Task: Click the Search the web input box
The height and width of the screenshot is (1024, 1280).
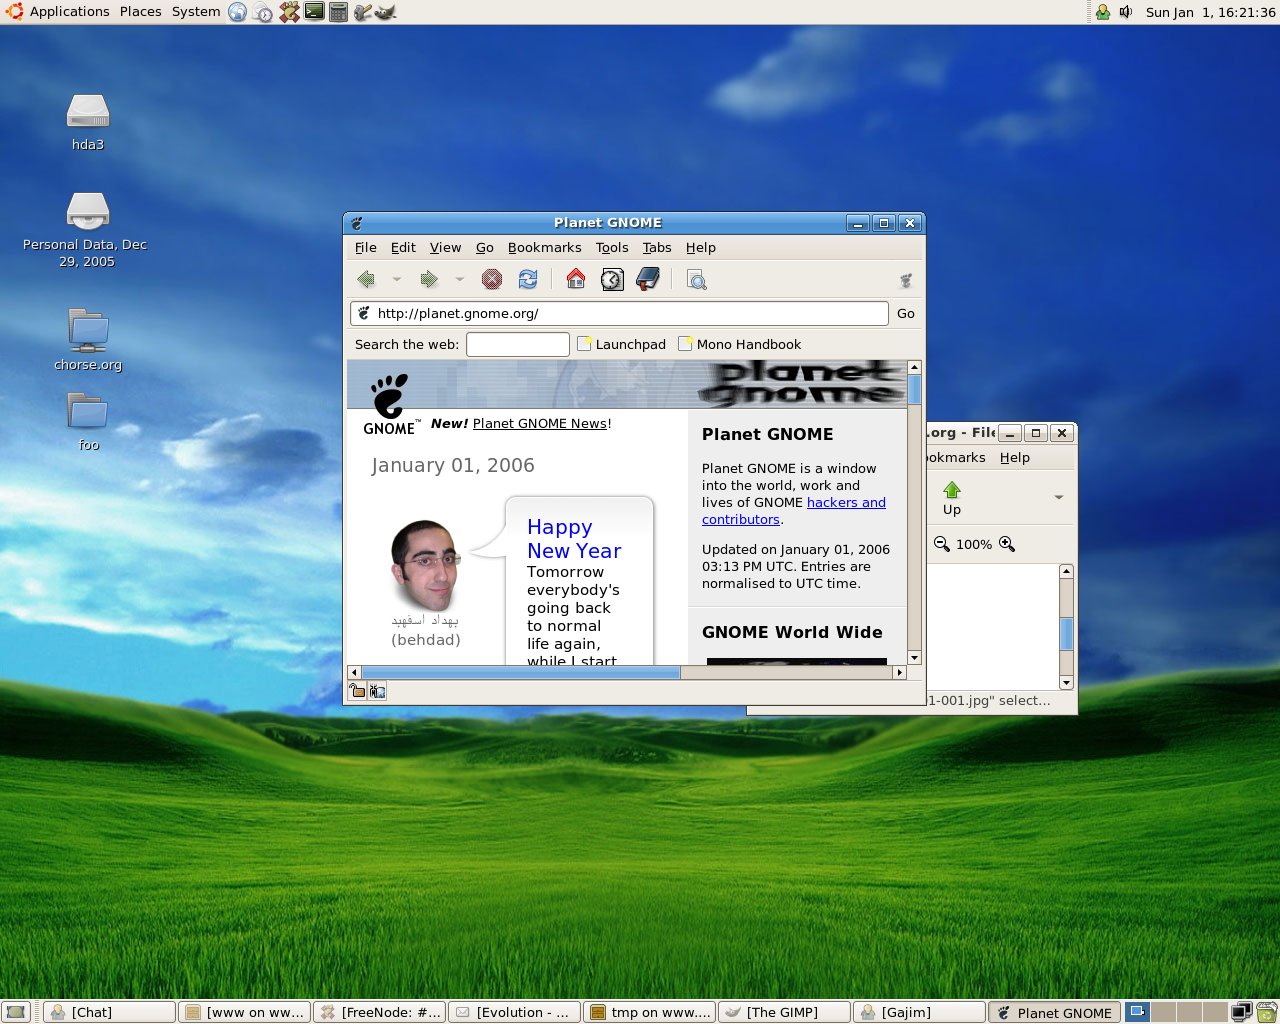Action: (518, 344)
